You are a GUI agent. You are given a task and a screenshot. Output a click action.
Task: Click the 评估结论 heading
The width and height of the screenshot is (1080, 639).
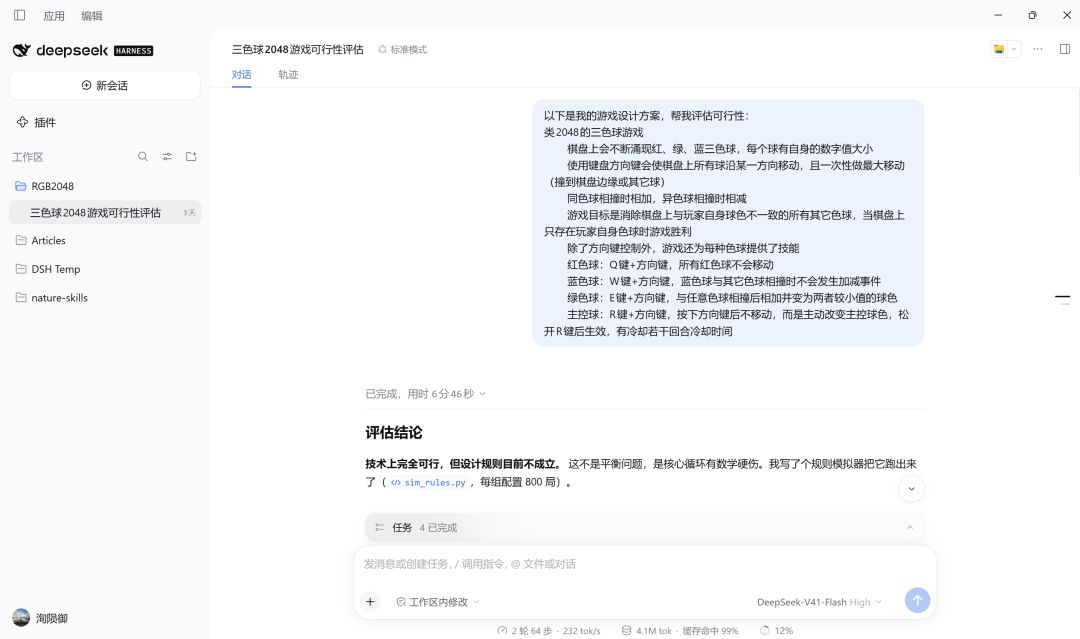click(x=394, y=433)
